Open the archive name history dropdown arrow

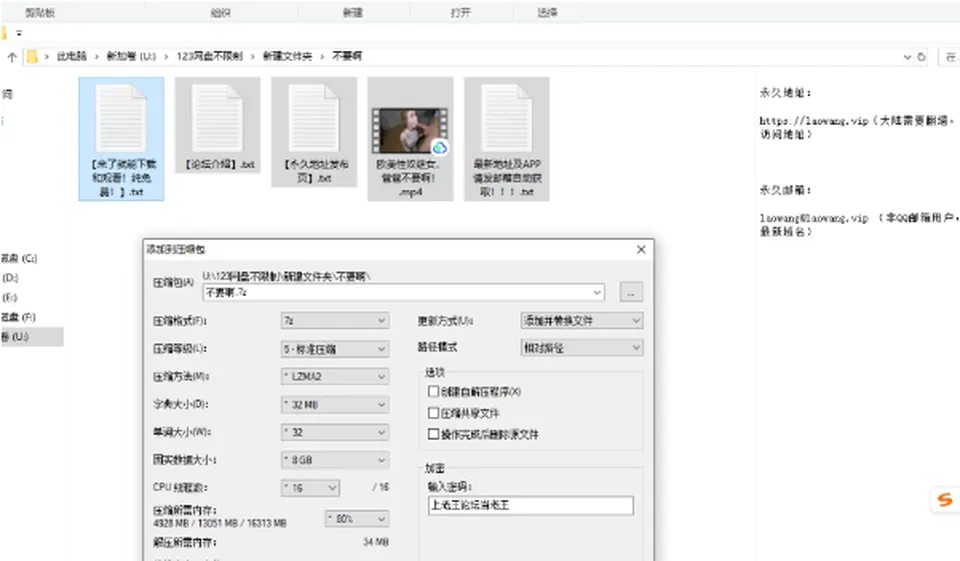coord(597,293)
